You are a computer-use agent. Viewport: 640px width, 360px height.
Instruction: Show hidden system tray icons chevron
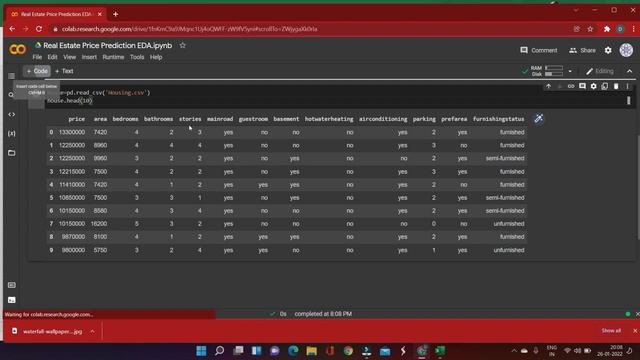pyautogui.click(x=513, y=351)
